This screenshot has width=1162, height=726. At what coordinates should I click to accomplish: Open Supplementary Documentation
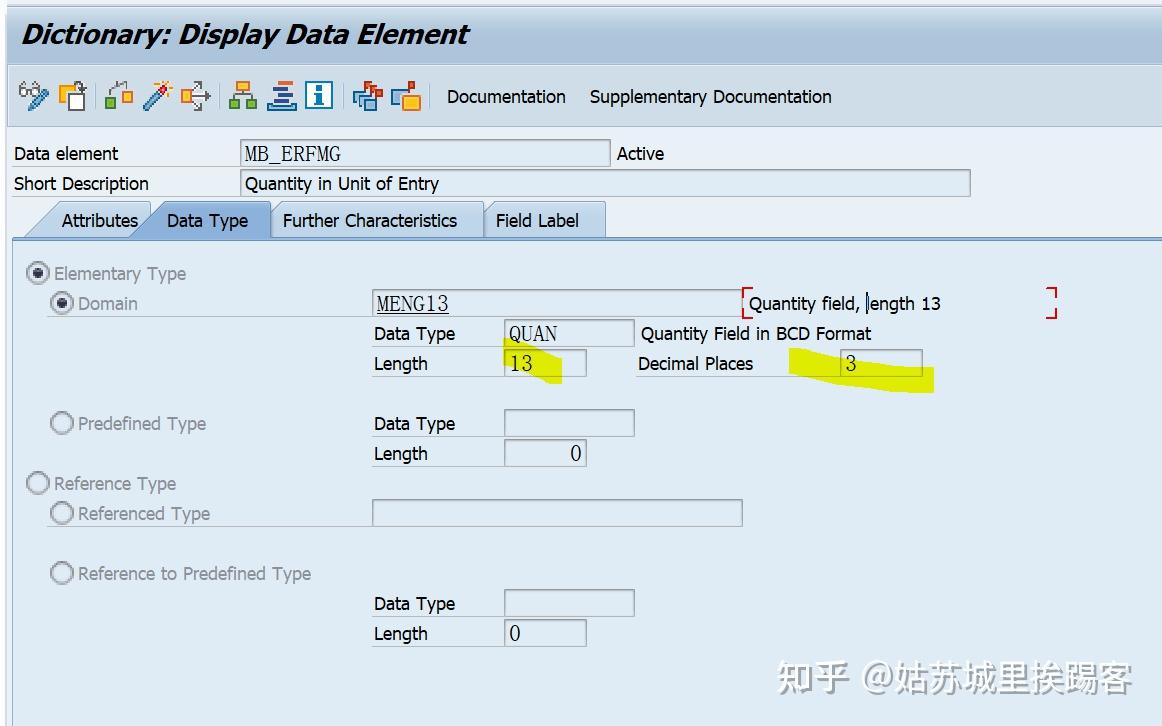coord(710,97)
